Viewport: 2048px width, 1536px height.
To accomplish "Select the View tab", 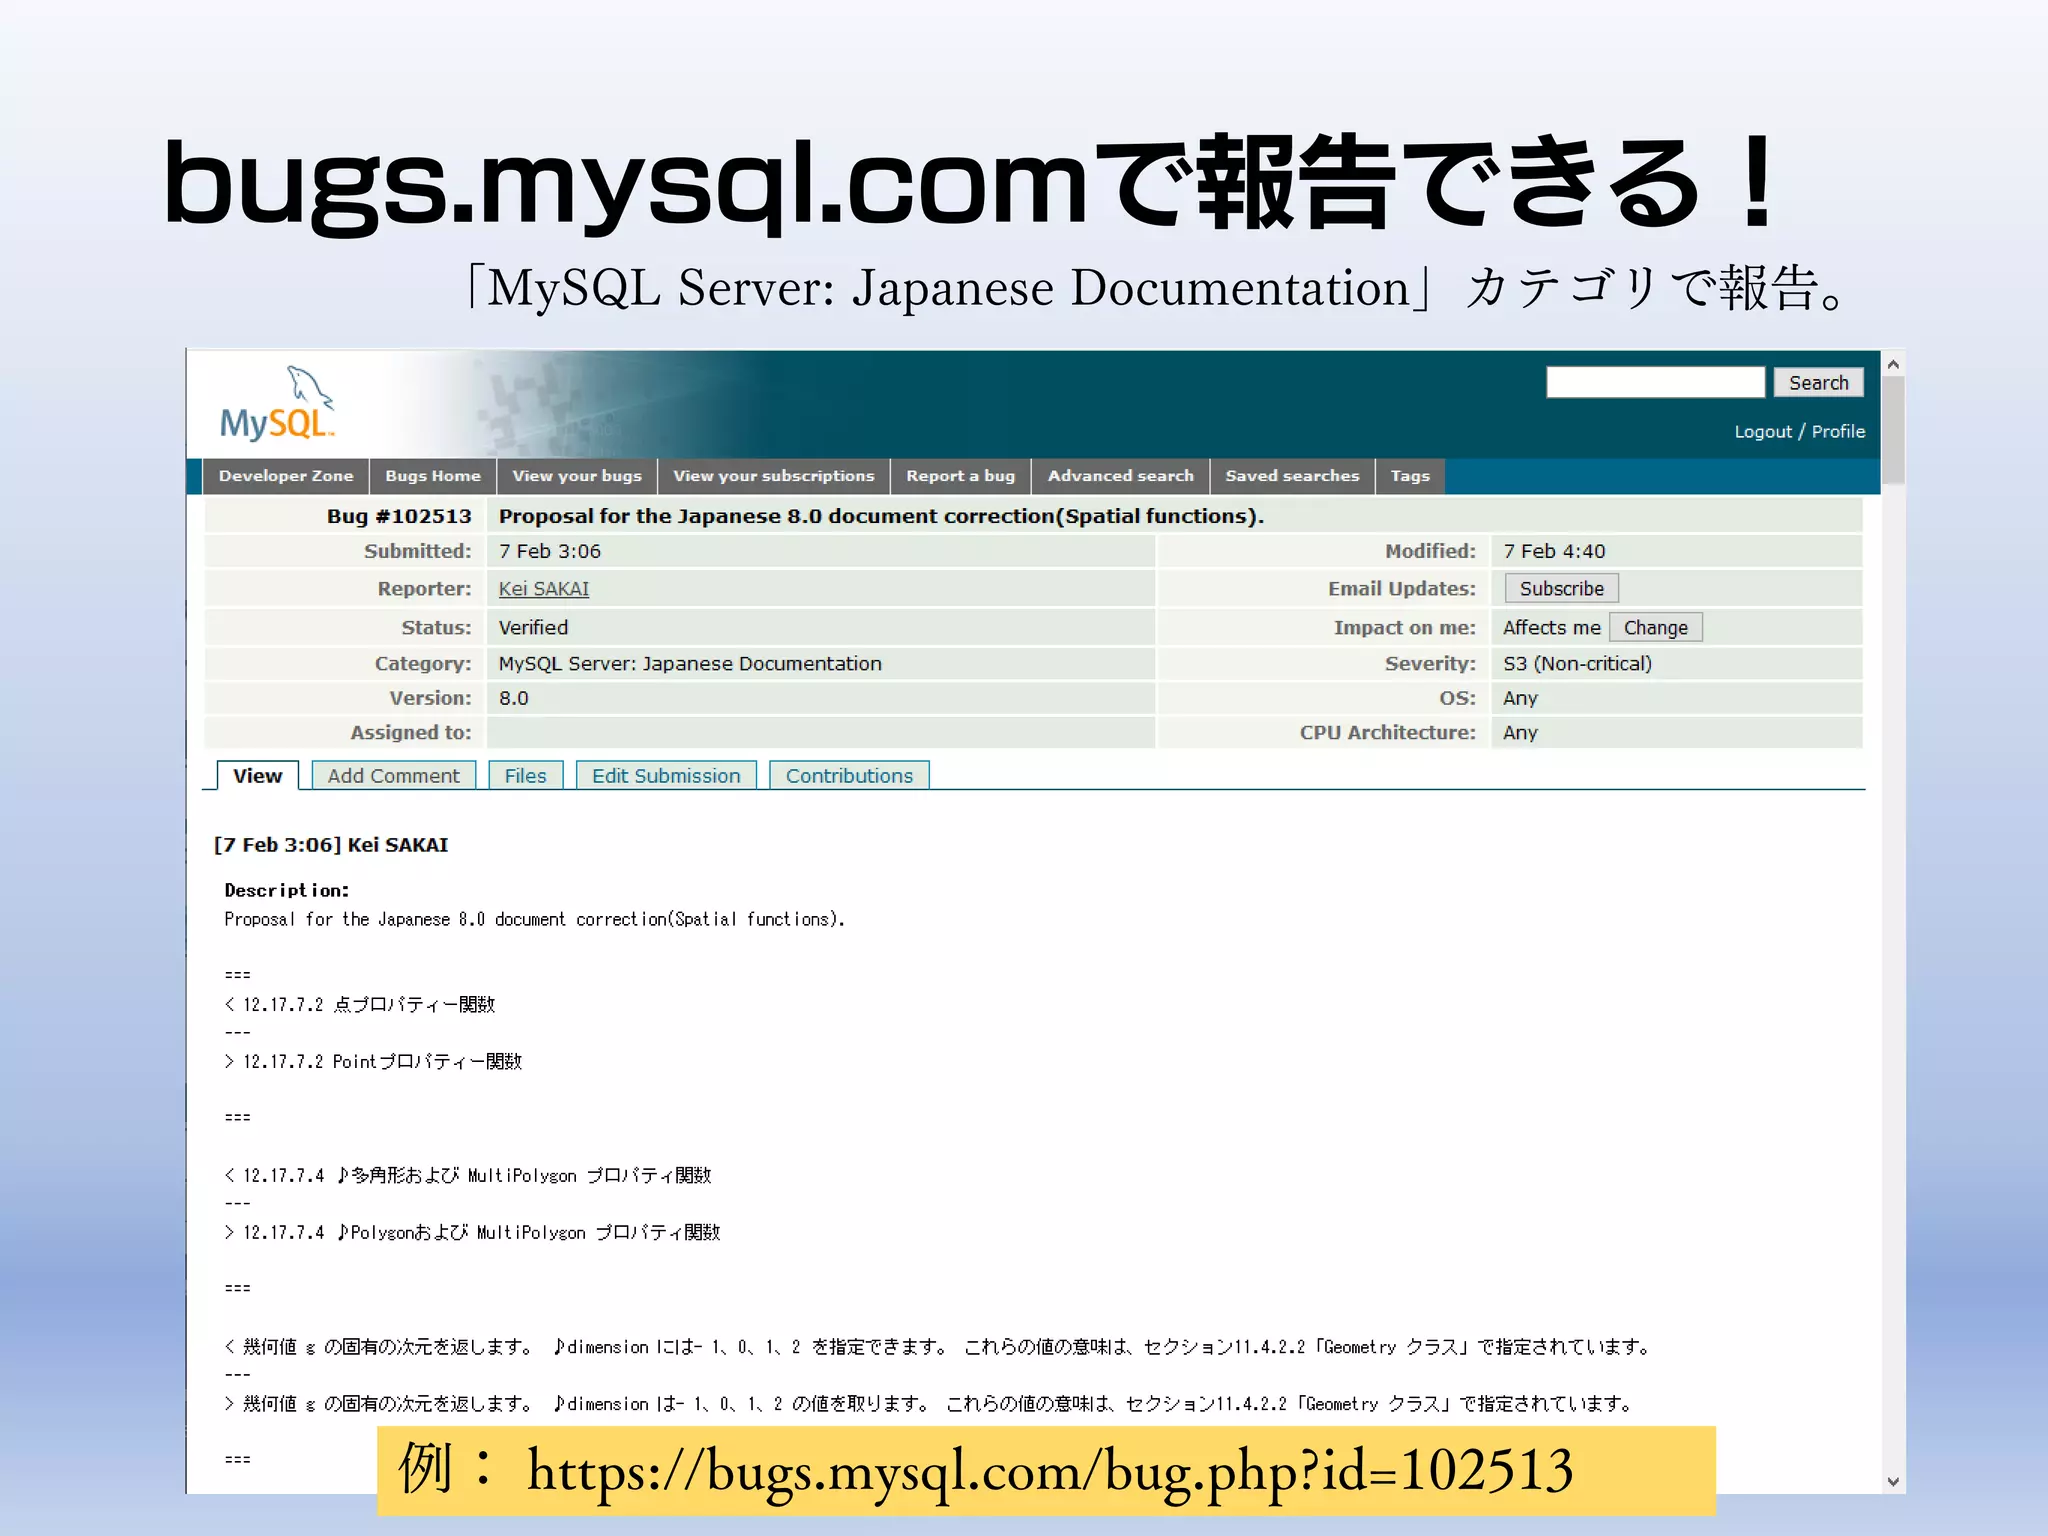I will tap(257, 776).
